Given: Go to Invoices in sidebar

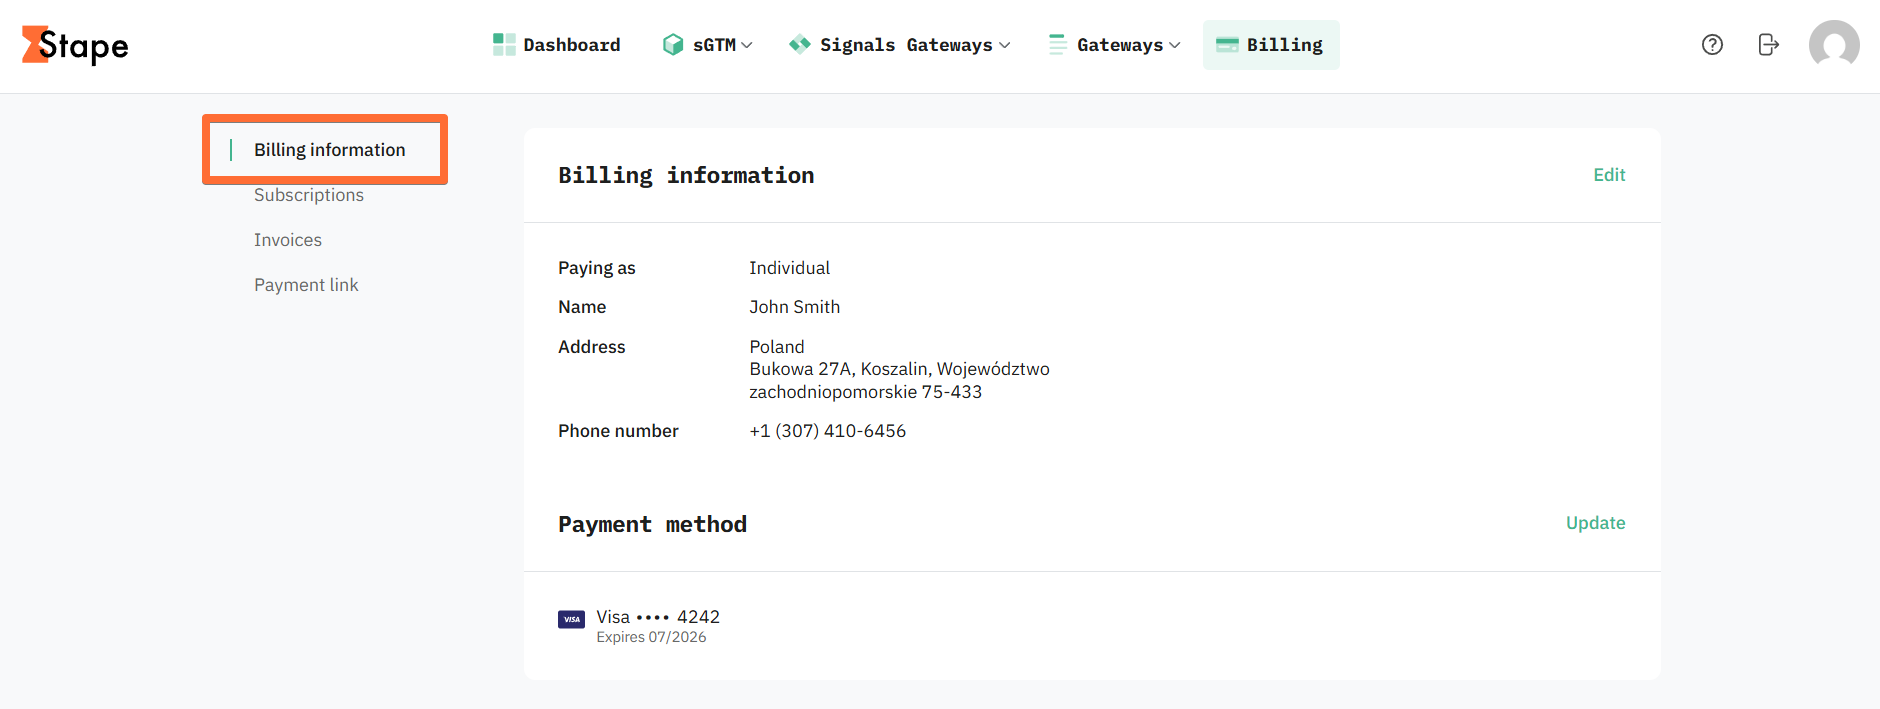Looking at the screenshot, I should (288, 240).
